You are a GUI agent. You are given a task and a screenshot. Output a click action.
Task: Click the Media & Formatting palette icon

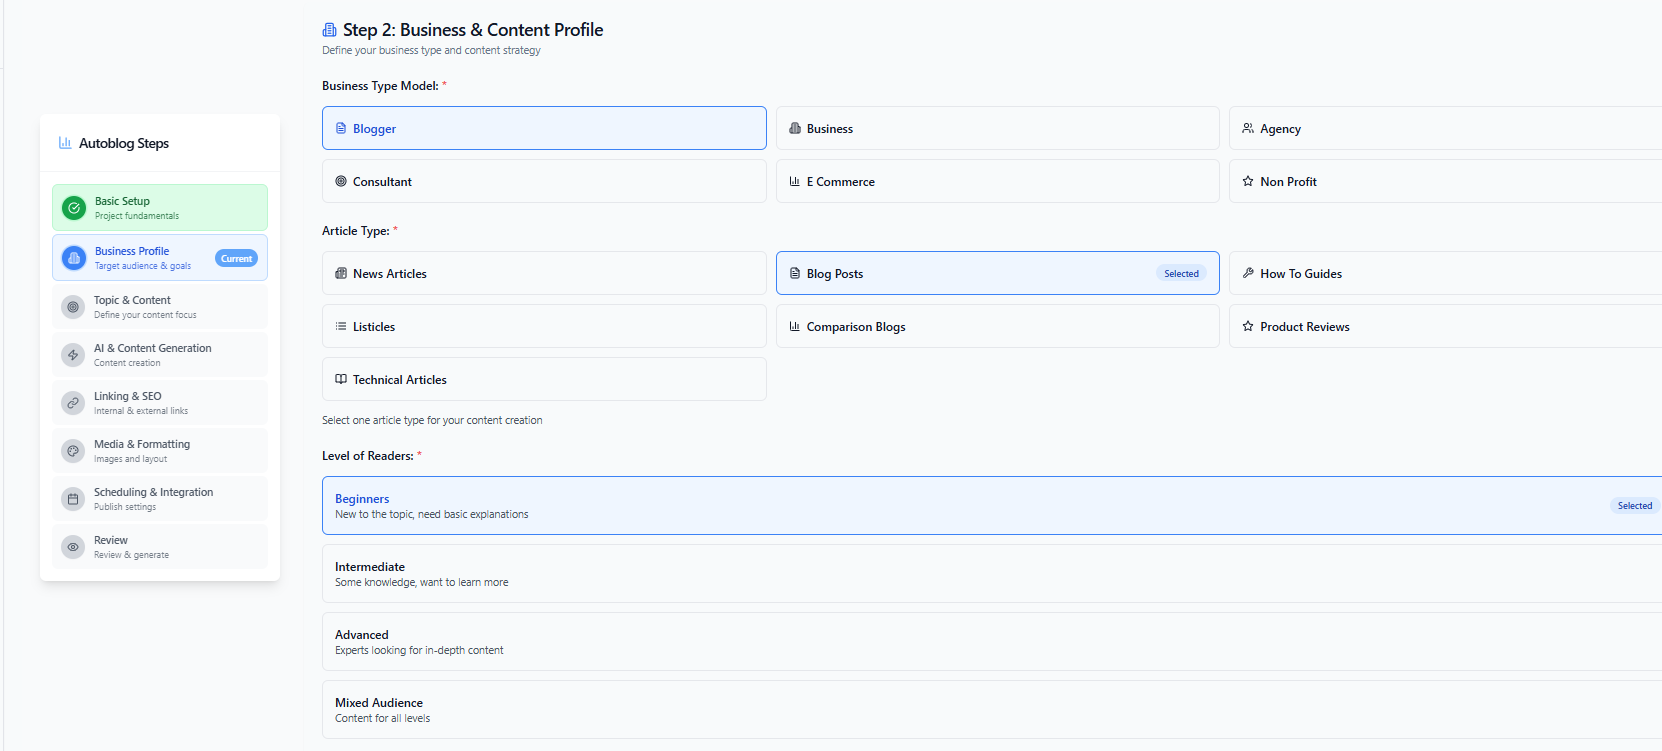point(73,451)
